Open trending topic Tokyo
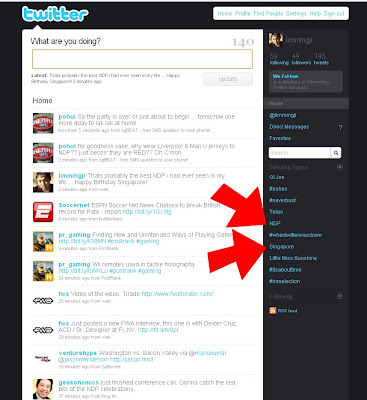367x400 pixels. click(x=276, y=212)
